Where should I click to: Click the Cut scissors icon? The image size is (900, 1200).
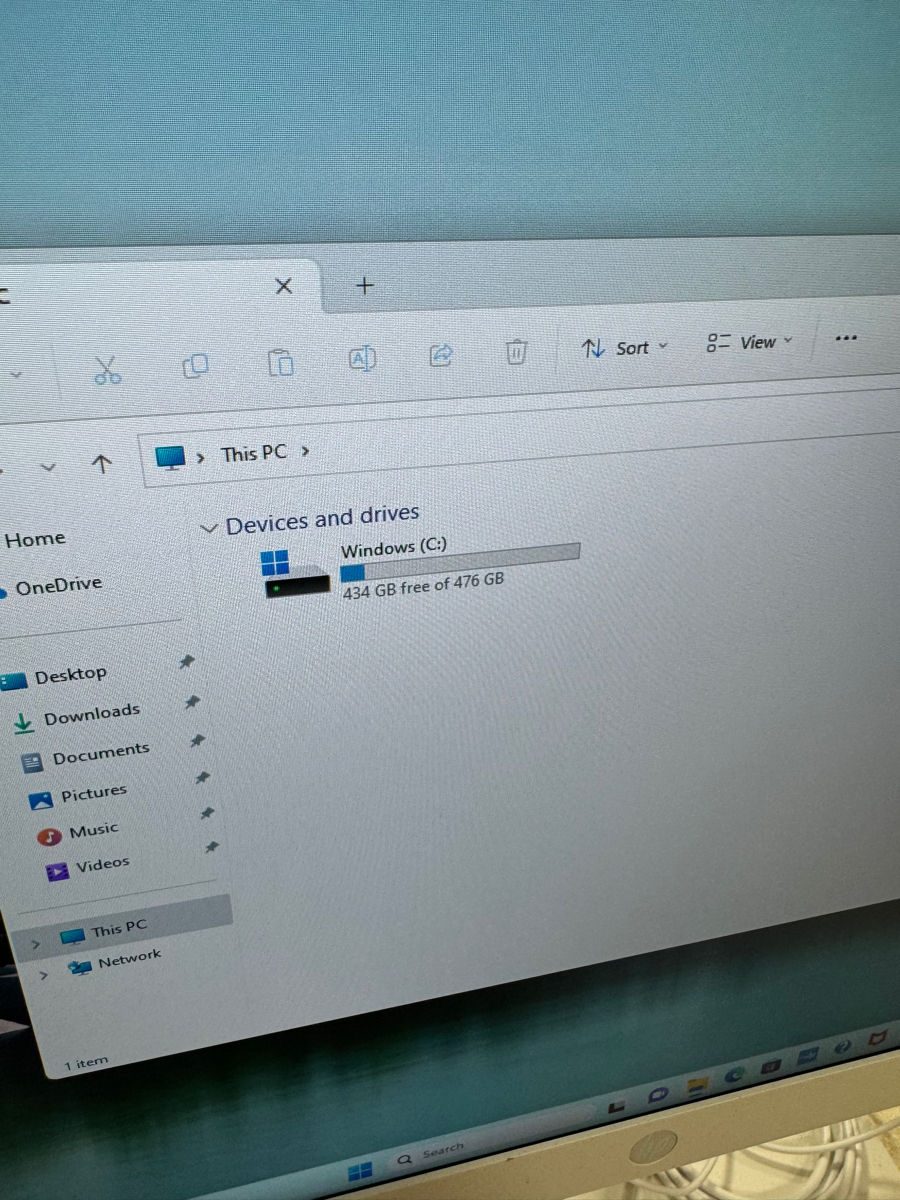[107, 371]
